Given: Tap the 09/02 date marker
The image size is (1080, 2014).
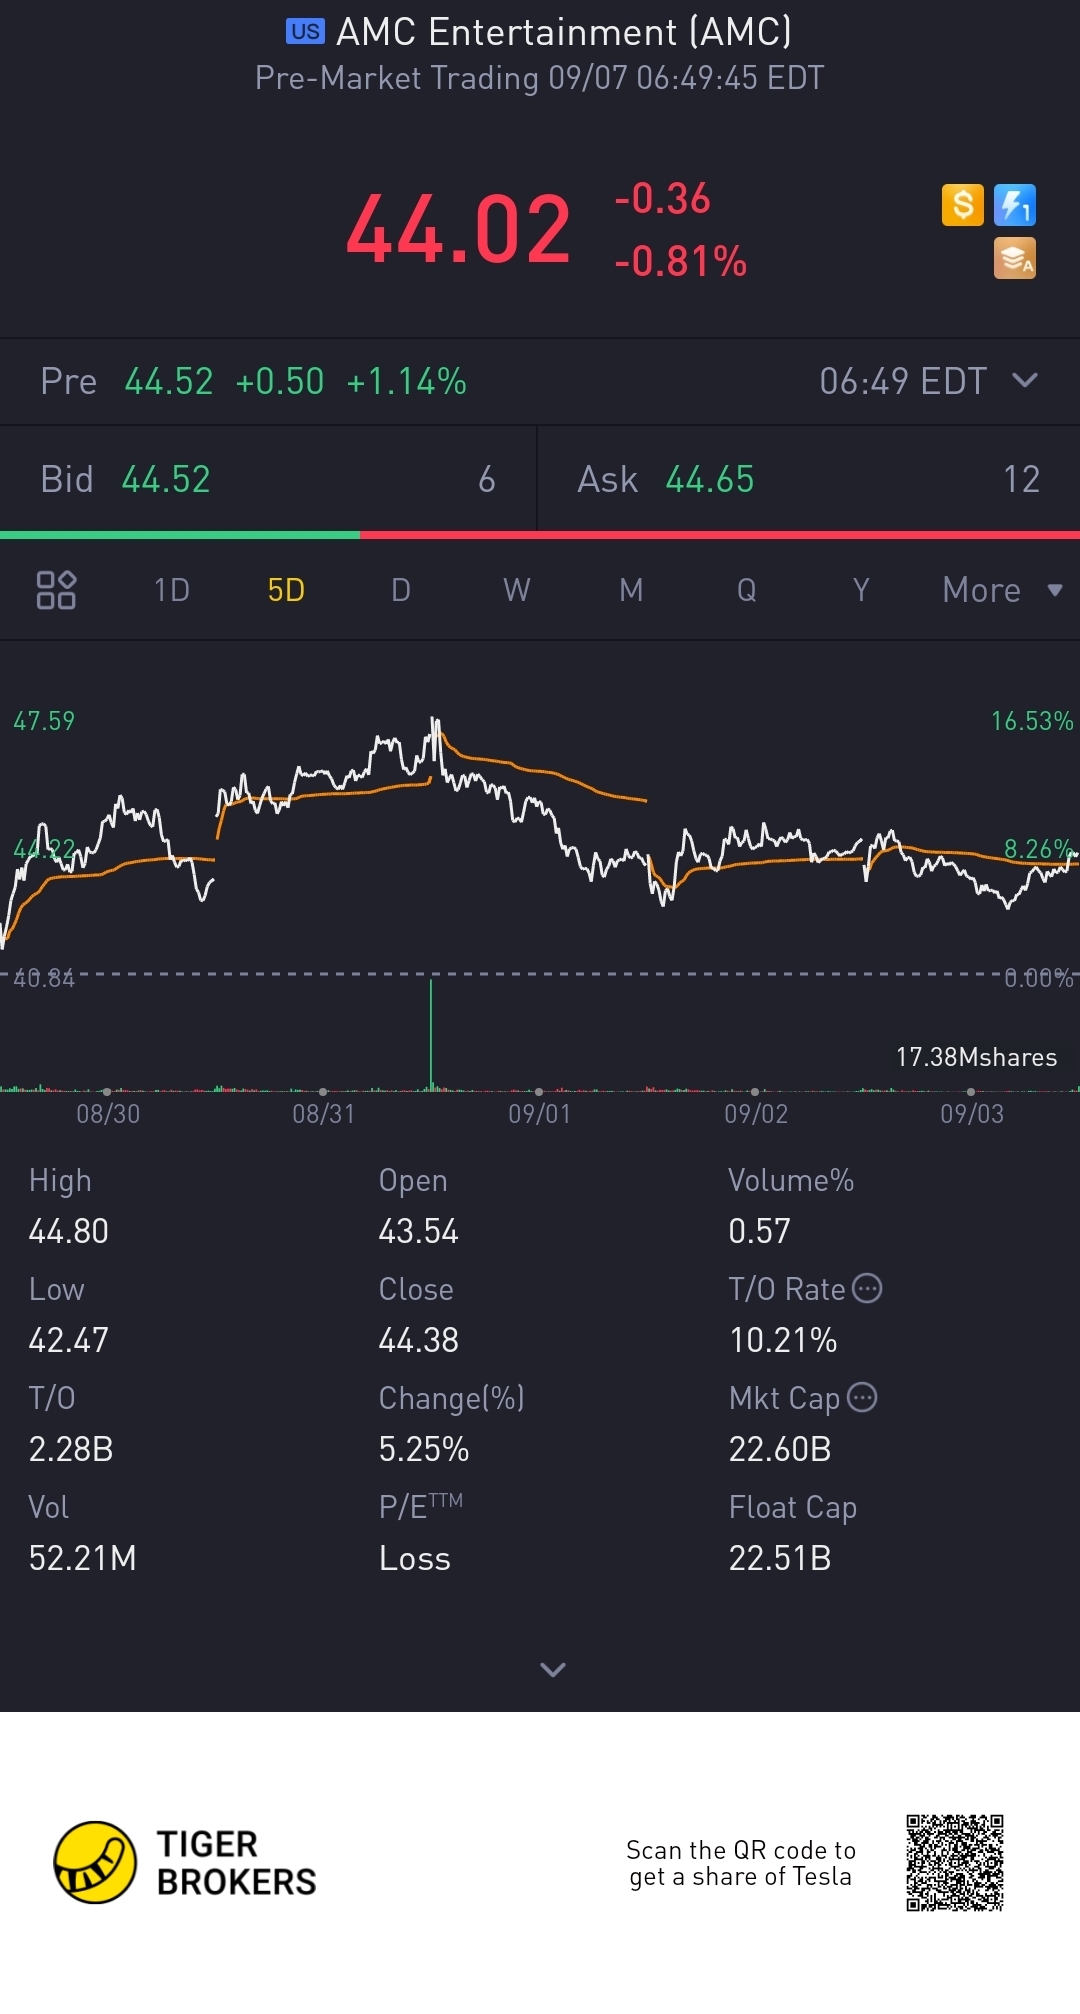Looking at the screenshot, I should [756, 1113].
